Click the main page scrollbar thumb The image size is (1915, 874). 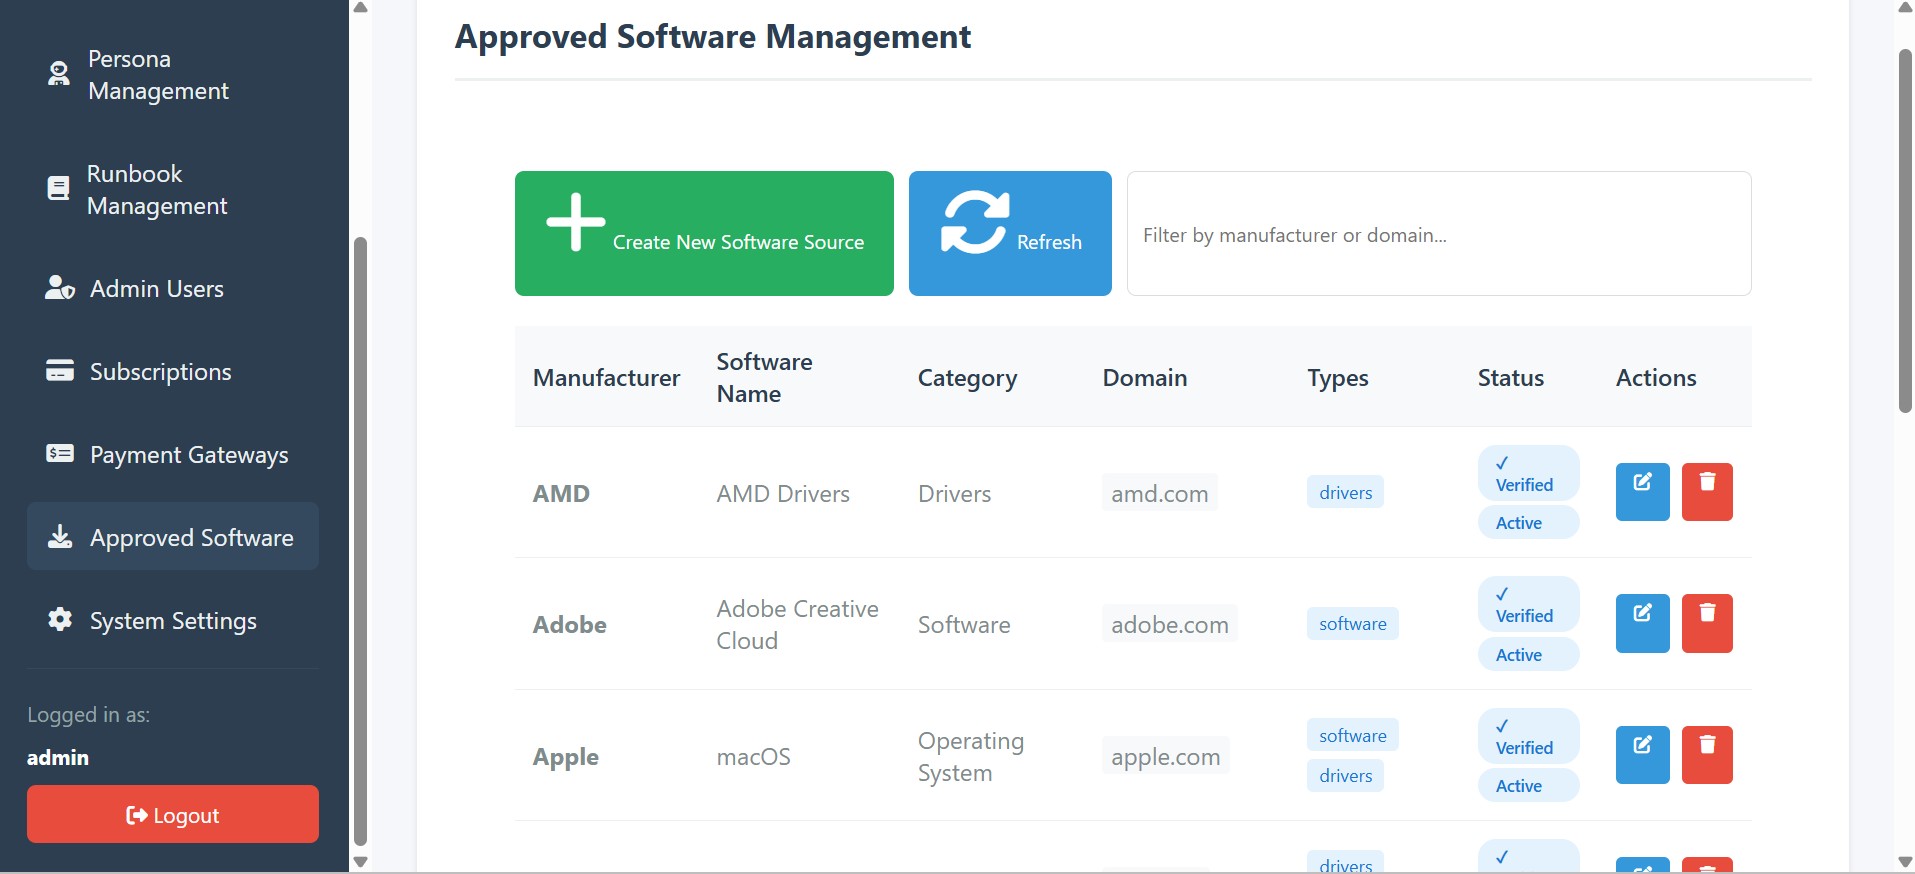pyautogui.click(x=1905, y=230)
